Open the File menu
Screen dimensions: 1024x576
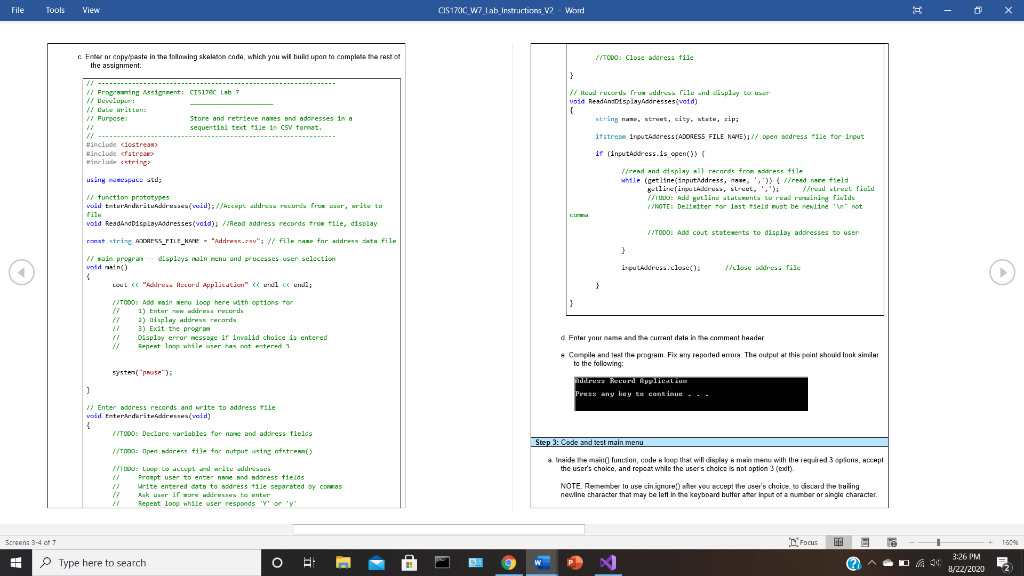coord(18,10)
